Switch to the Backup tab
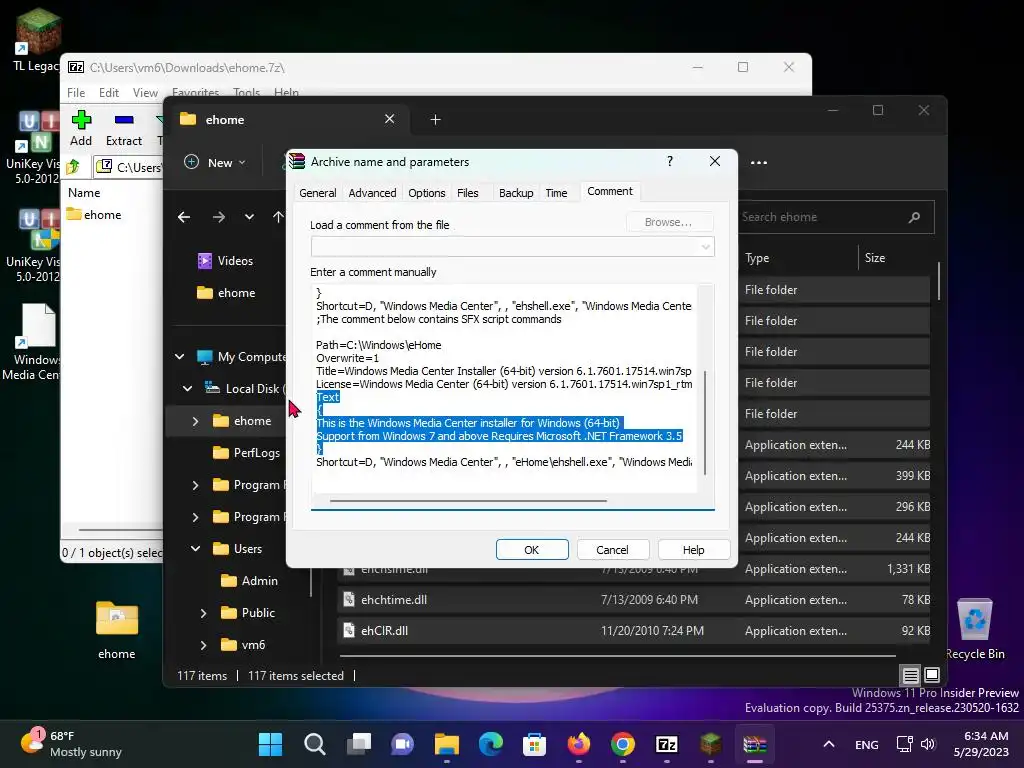Viewport: 1024px width, 768px height. 516,193
